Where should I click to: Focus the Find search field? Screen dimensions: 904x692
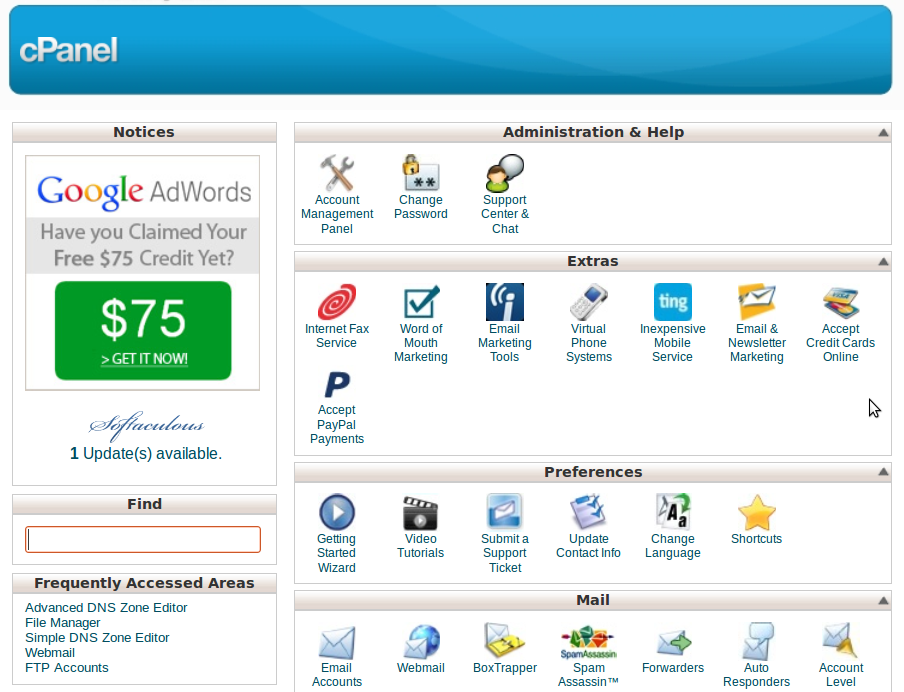click(143, 540)
